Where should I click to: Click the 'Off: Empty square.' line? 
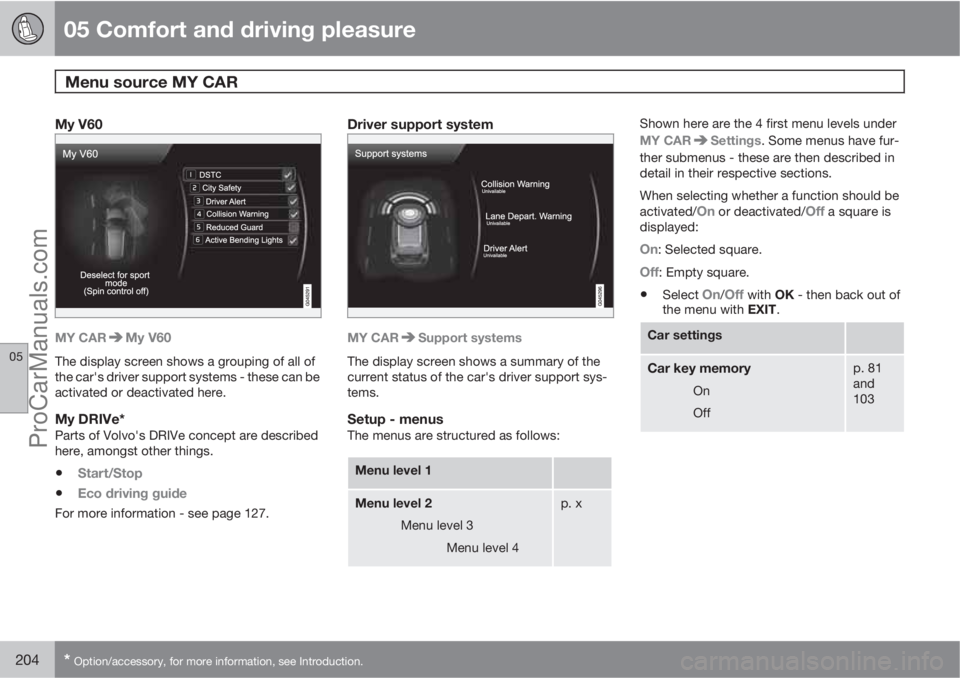tap(694, 273)
